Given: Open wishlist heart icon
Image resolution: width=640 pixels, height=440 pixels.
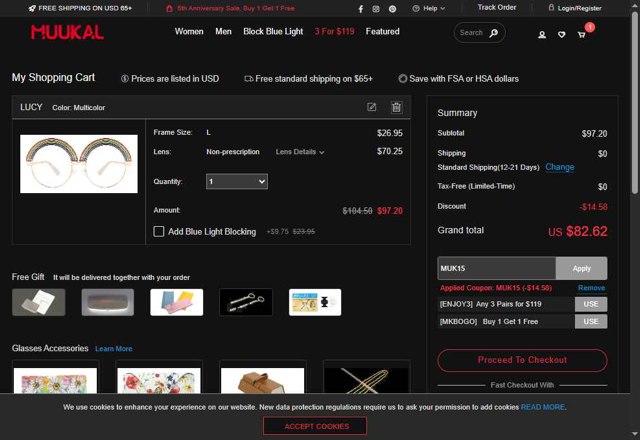Looking at the screenshot, I should click(562, 35).
